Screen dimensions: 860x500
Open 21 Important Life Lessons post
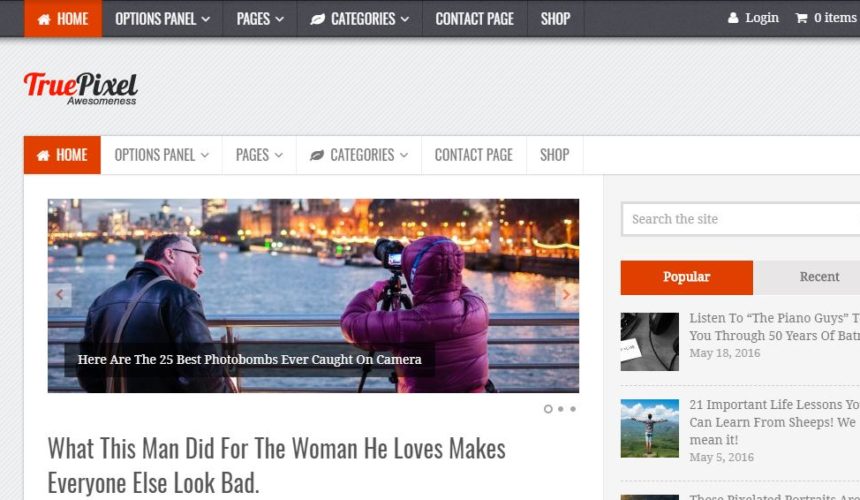774,422
